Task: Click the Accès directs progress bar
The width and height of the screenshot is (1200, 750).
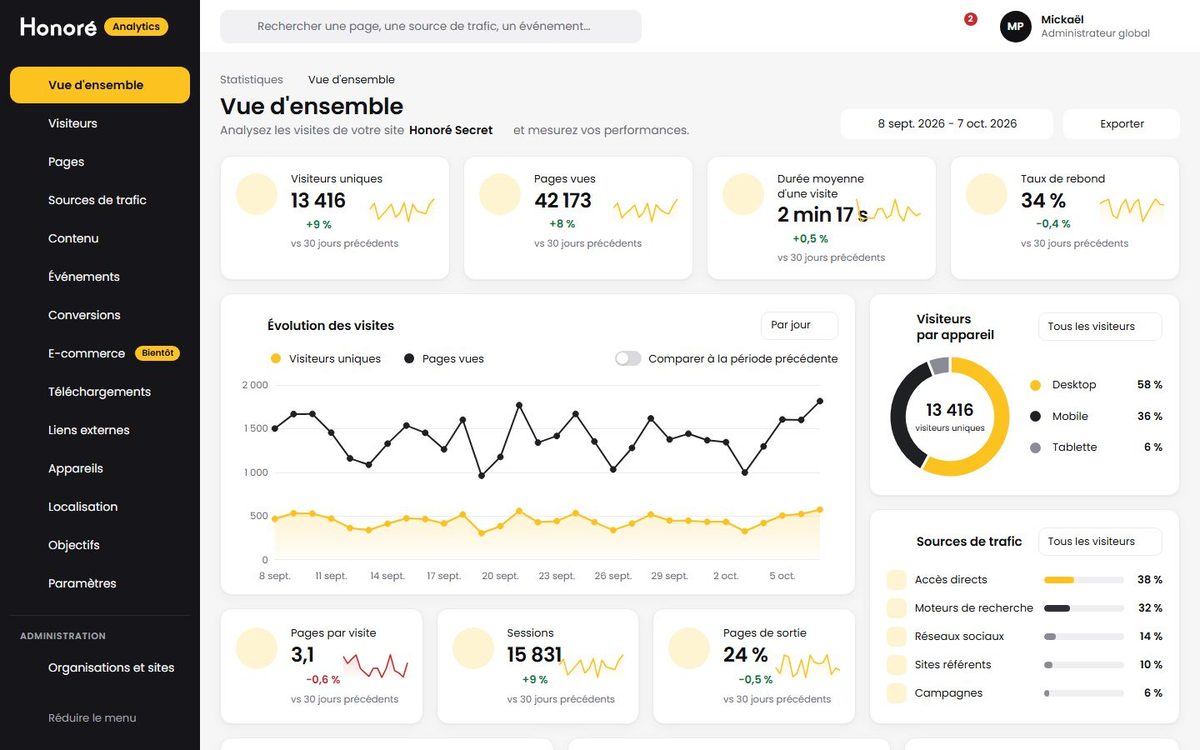Action: [1084, 580]
